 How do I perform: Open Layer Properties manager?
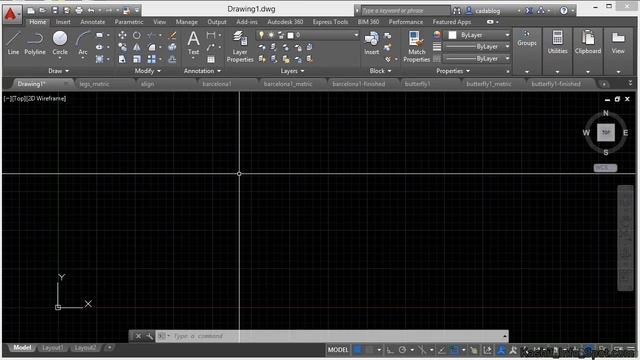pos(240,46)
